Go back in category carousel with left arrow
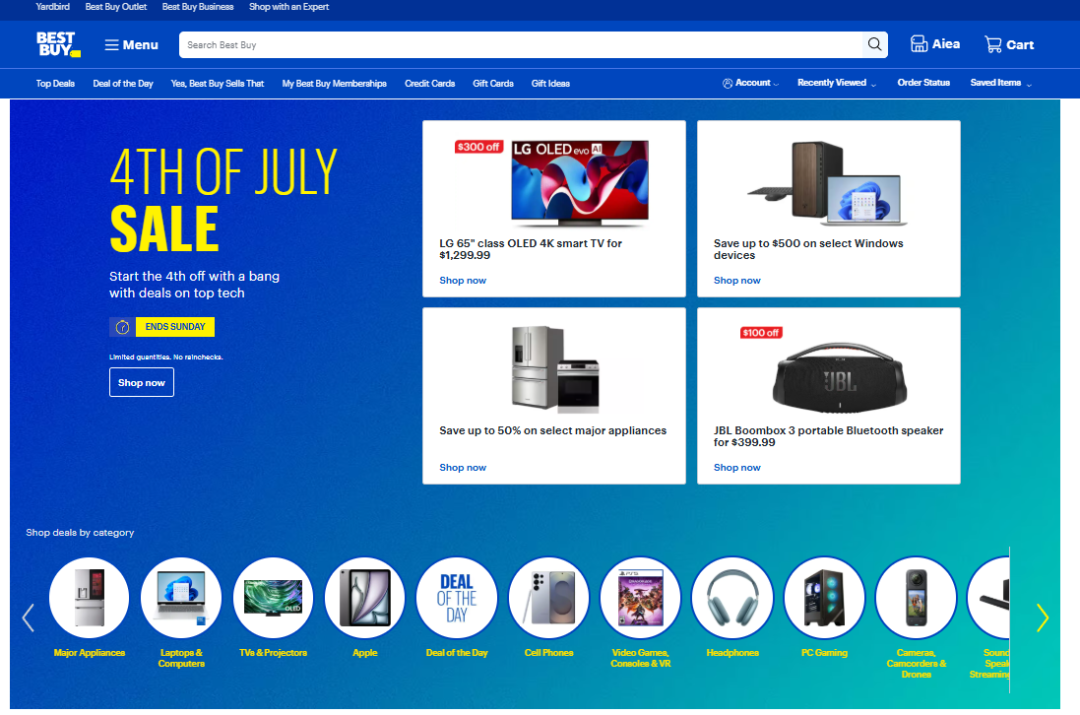Screen dimensions: 1080x715 28,617
